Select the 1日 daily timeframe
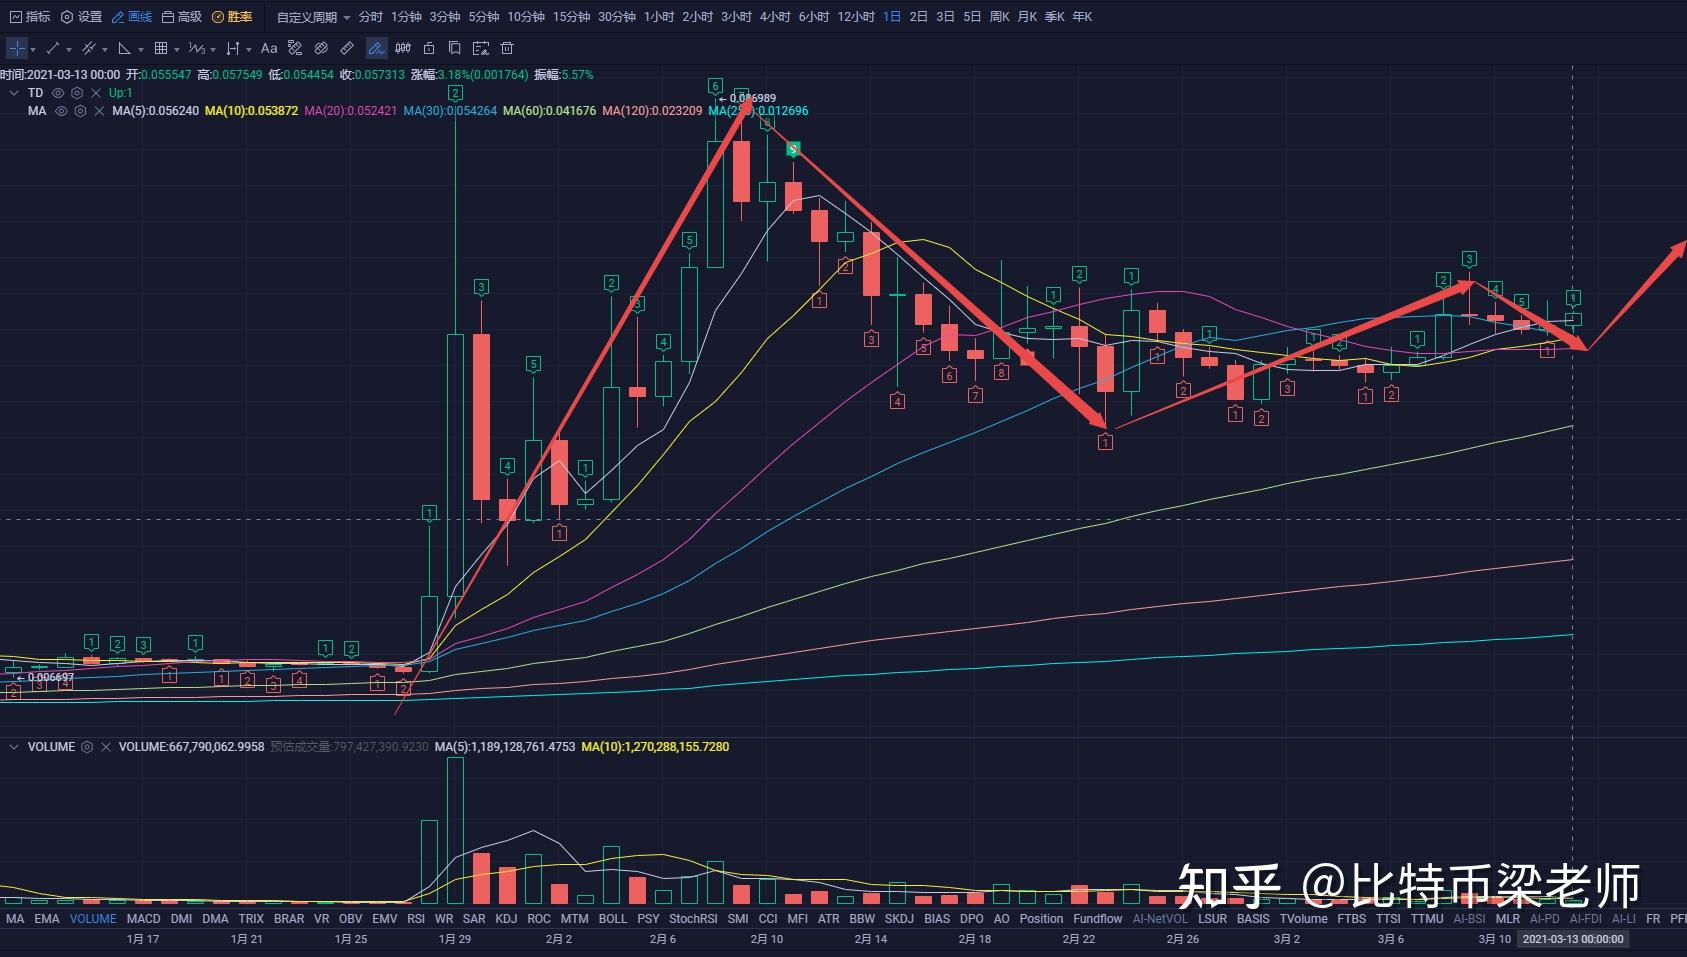The height and width of the screenshot is (957, 1687). (x=892, y=17)
